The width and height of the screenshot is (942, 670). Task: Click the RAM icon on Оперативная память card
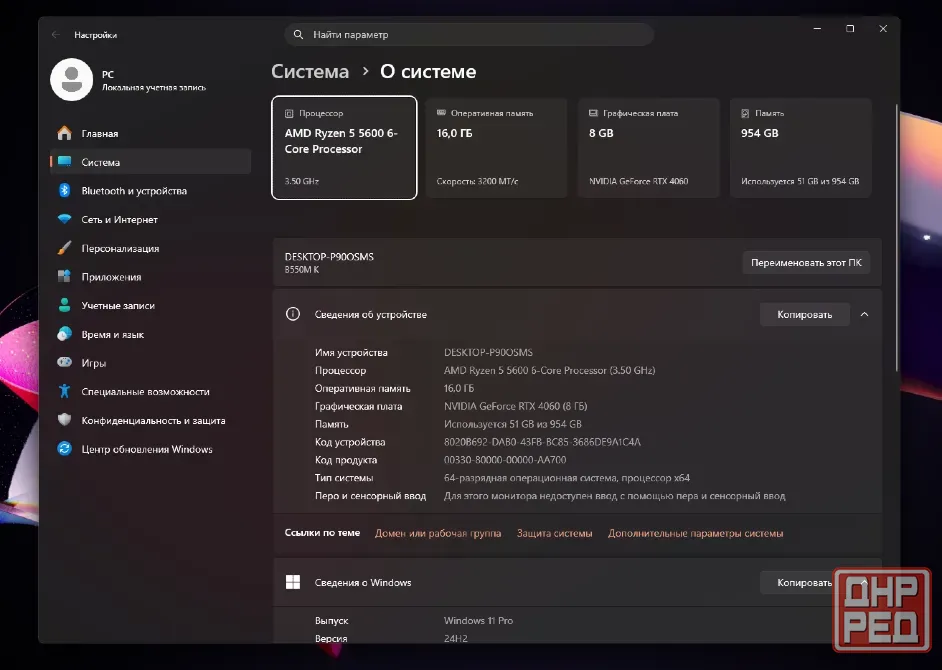coord(441,112)
